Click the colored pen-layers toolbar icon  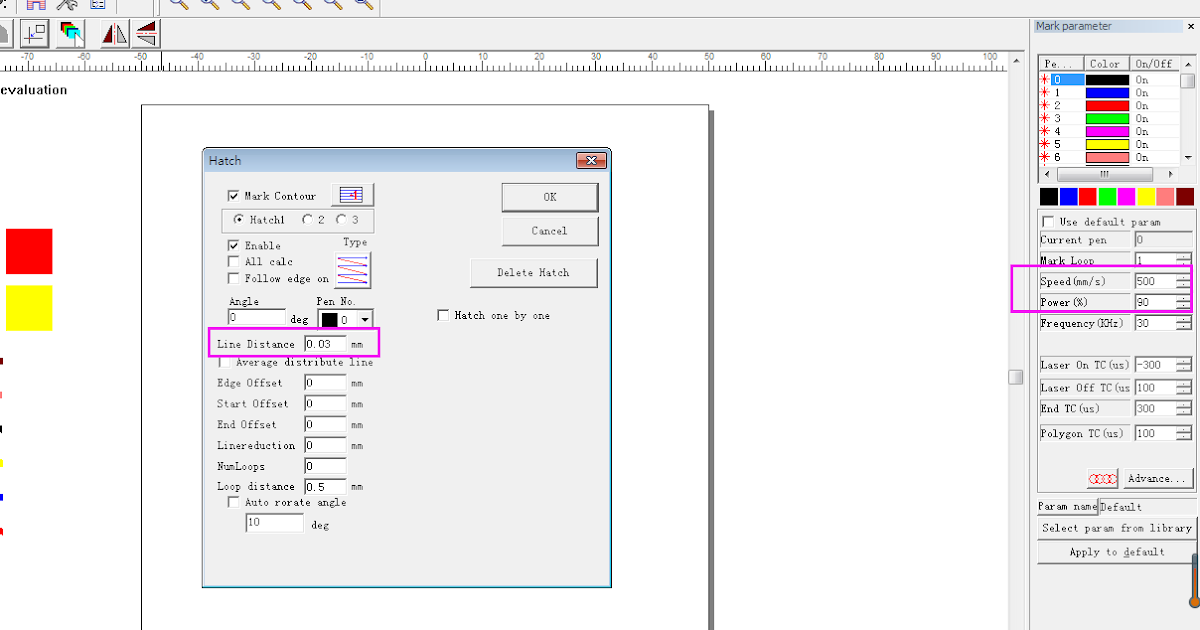coord(70,33)
